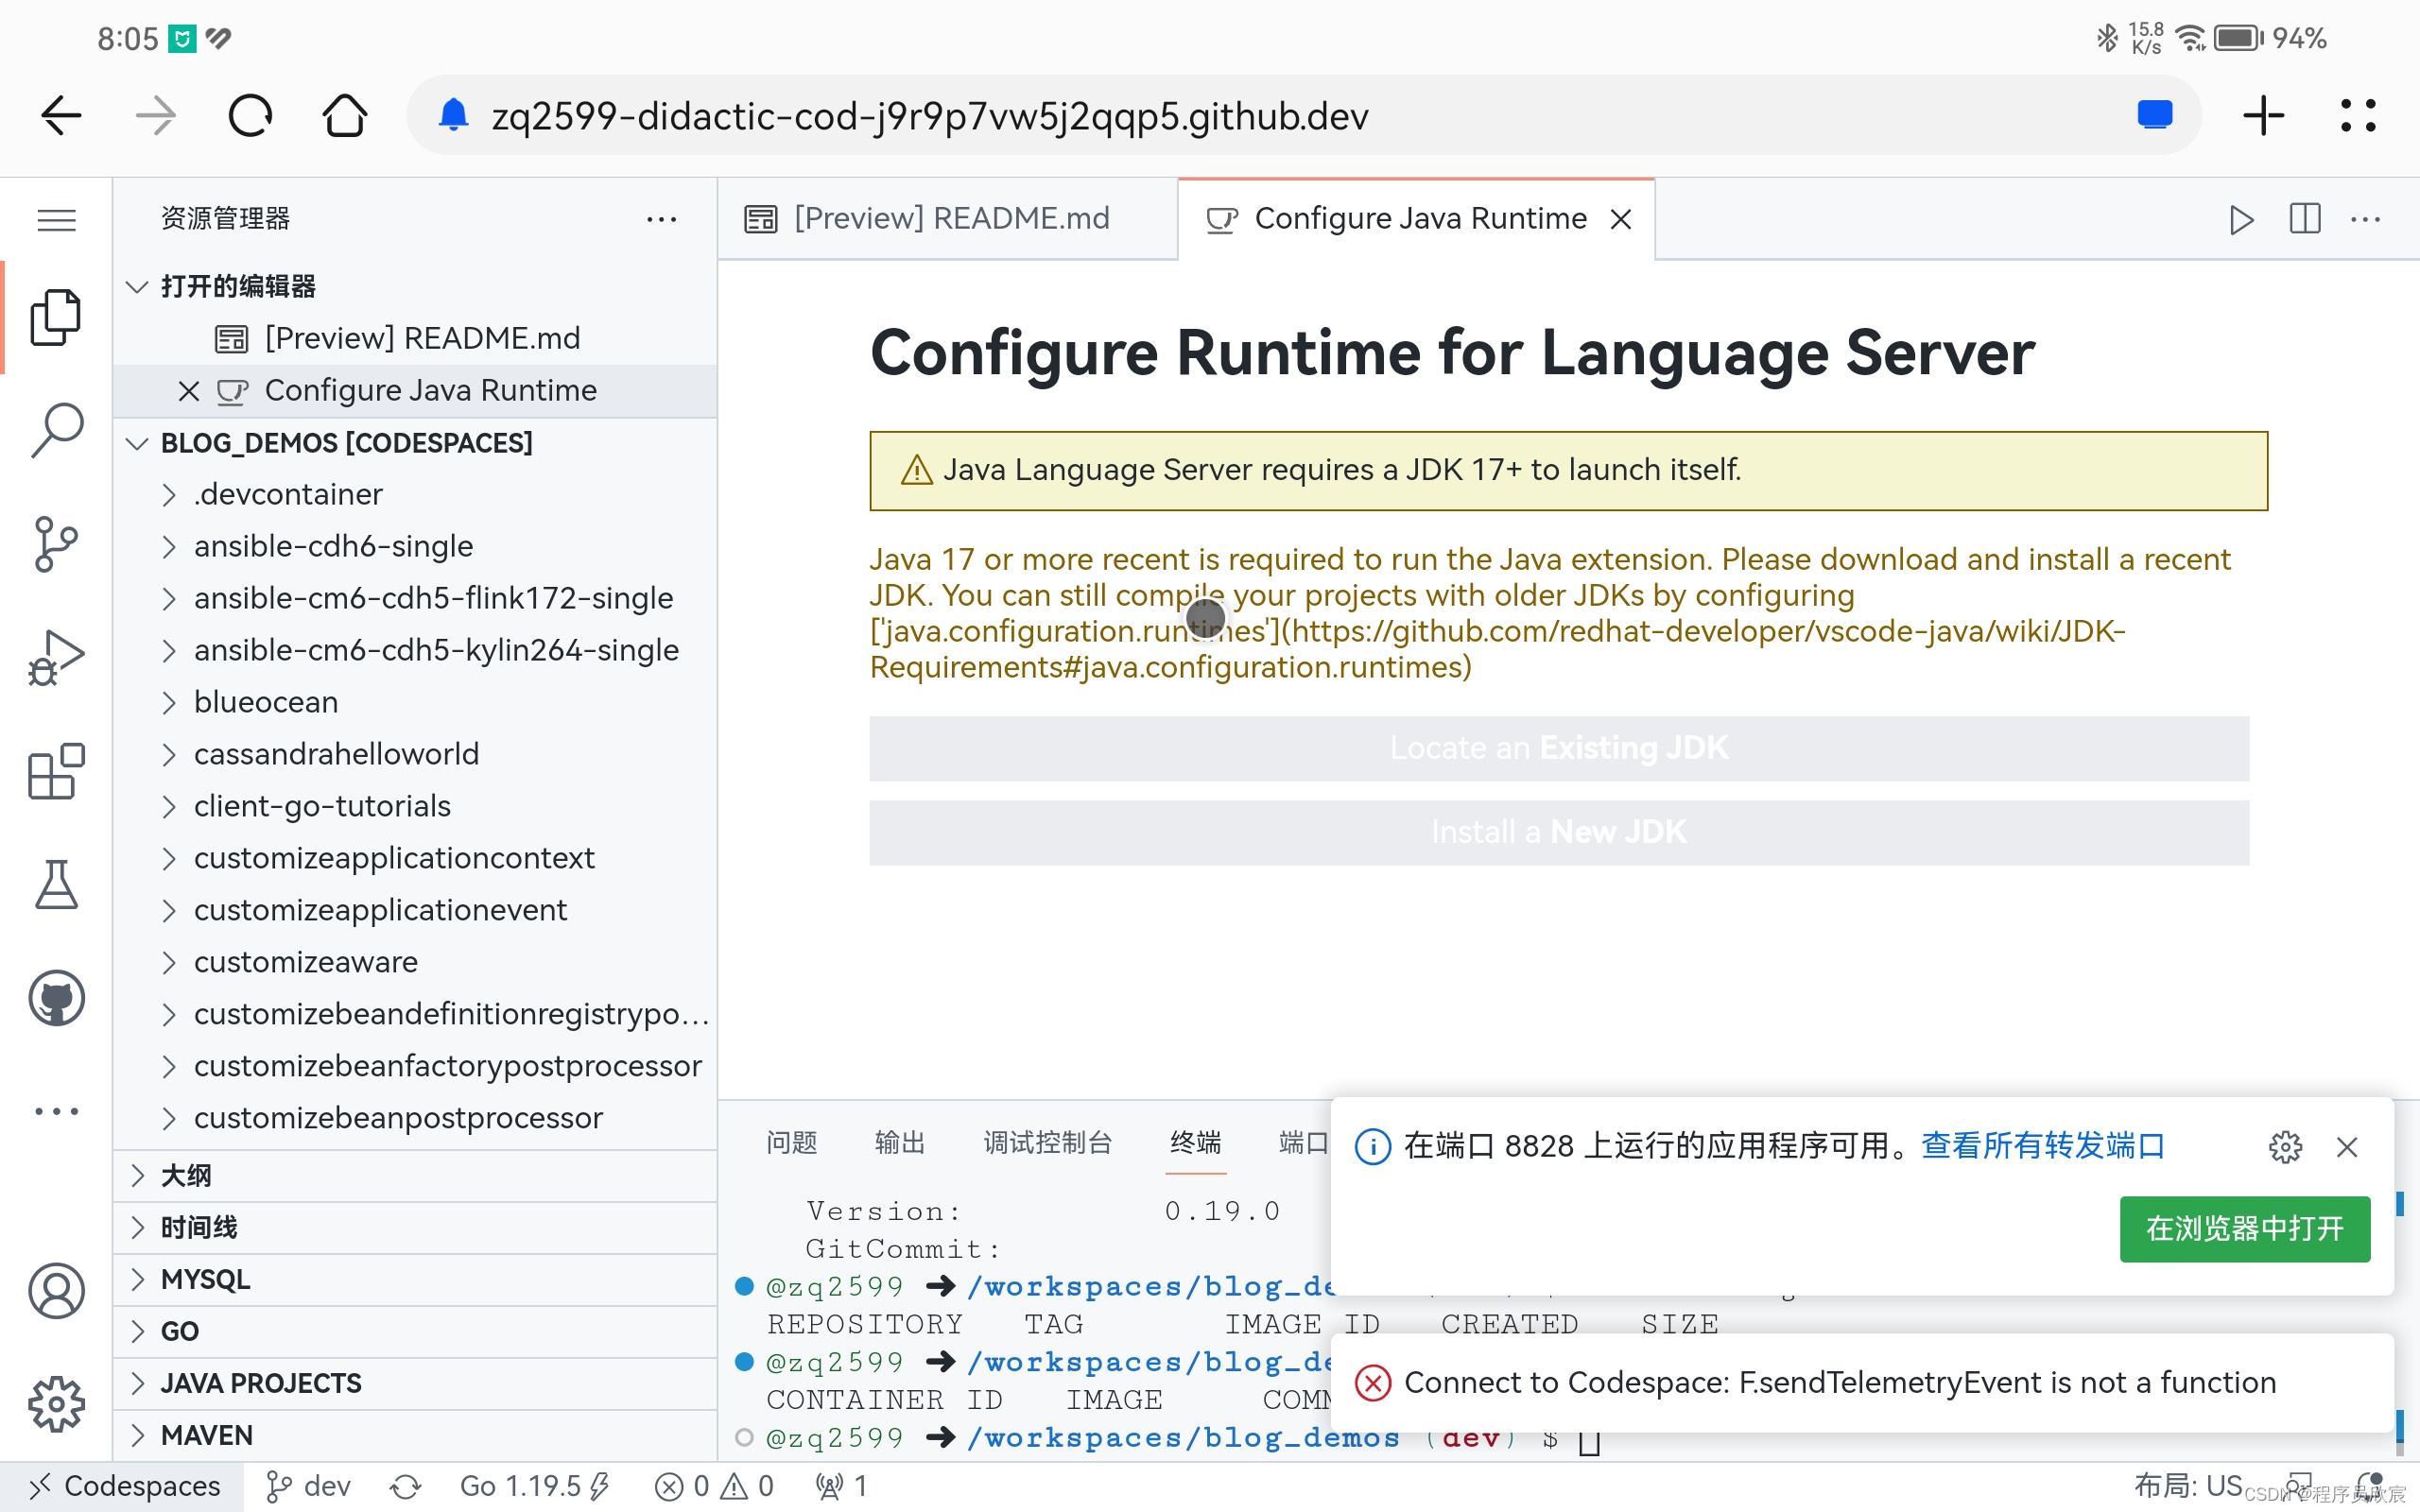The image size is (2420, 1512).
Task: Click the 在浏览器中打开 green button
Action: point(2245,1229)
